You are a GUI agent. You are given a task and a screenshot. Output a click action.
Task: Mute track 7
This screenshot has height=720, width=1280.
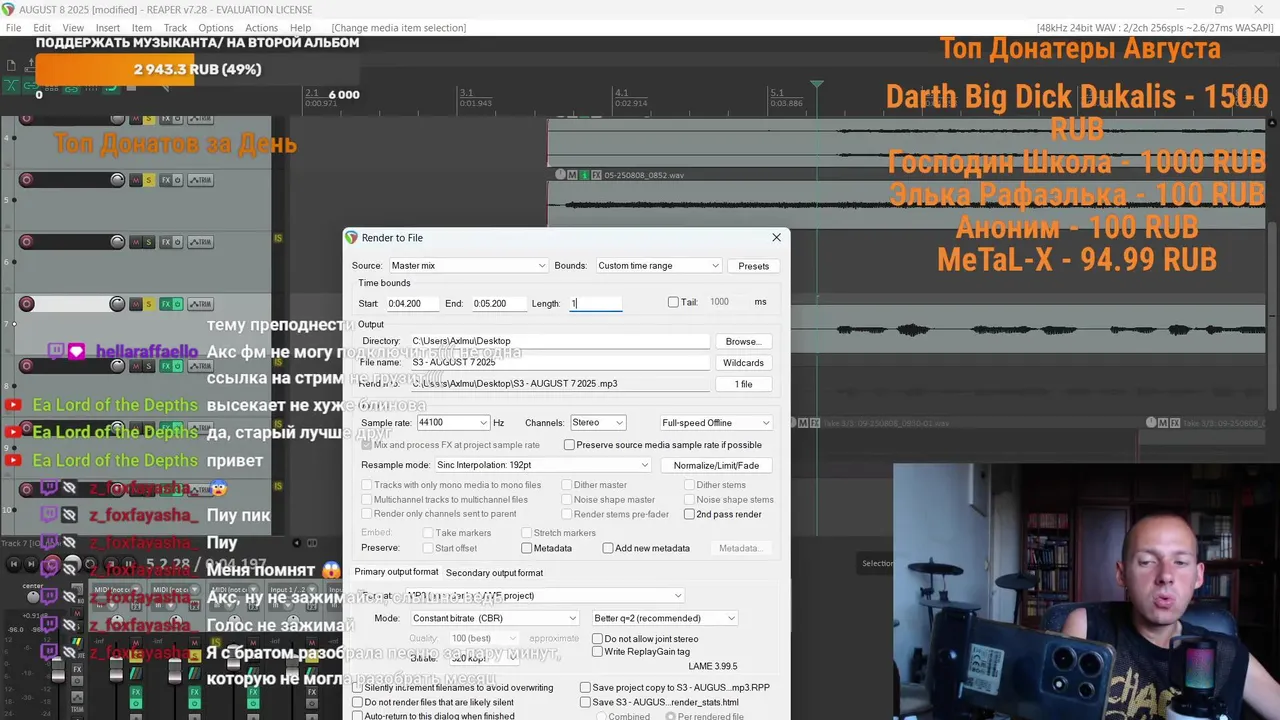136,304
